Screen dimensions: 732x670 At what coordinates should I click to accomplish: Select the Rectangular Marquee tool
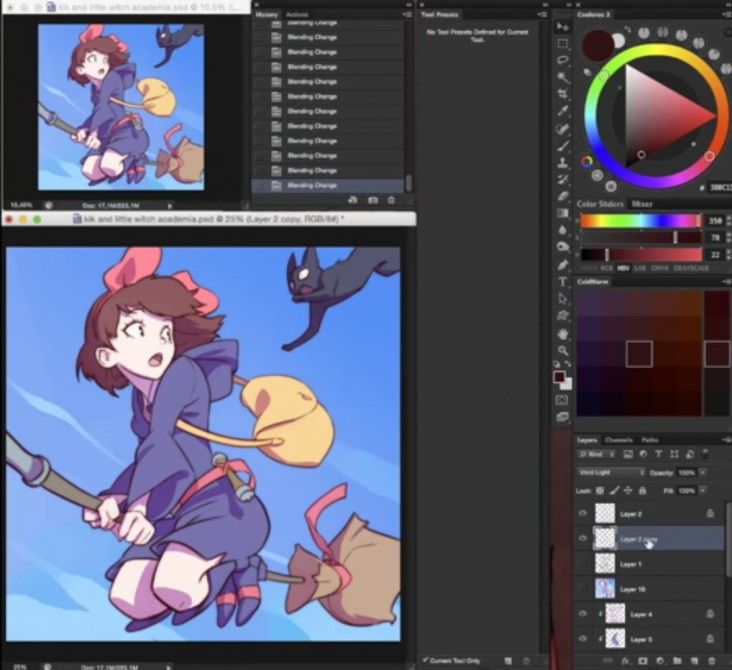(563, 44)
